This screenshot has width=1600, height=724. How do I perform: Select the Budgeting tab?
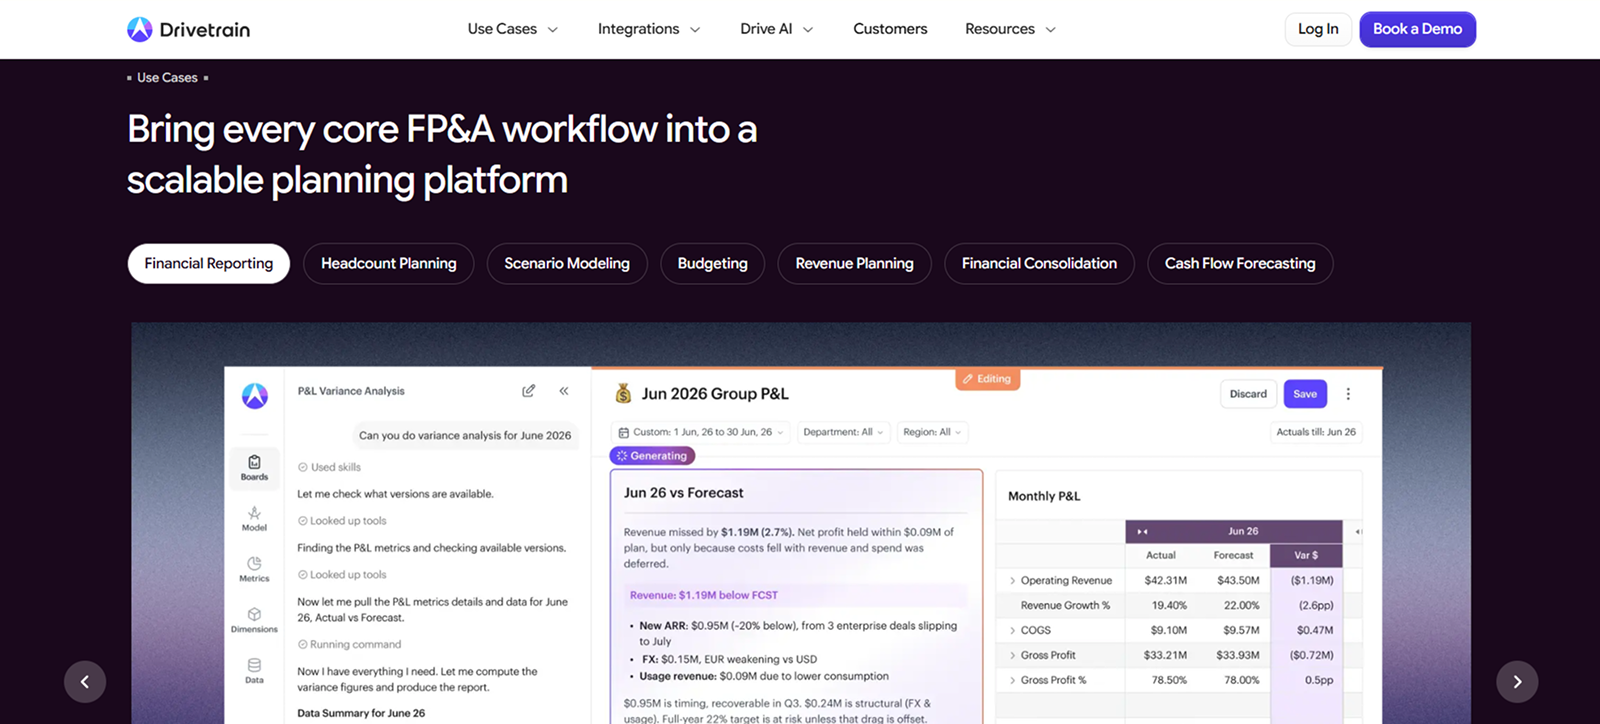point(713,264)
